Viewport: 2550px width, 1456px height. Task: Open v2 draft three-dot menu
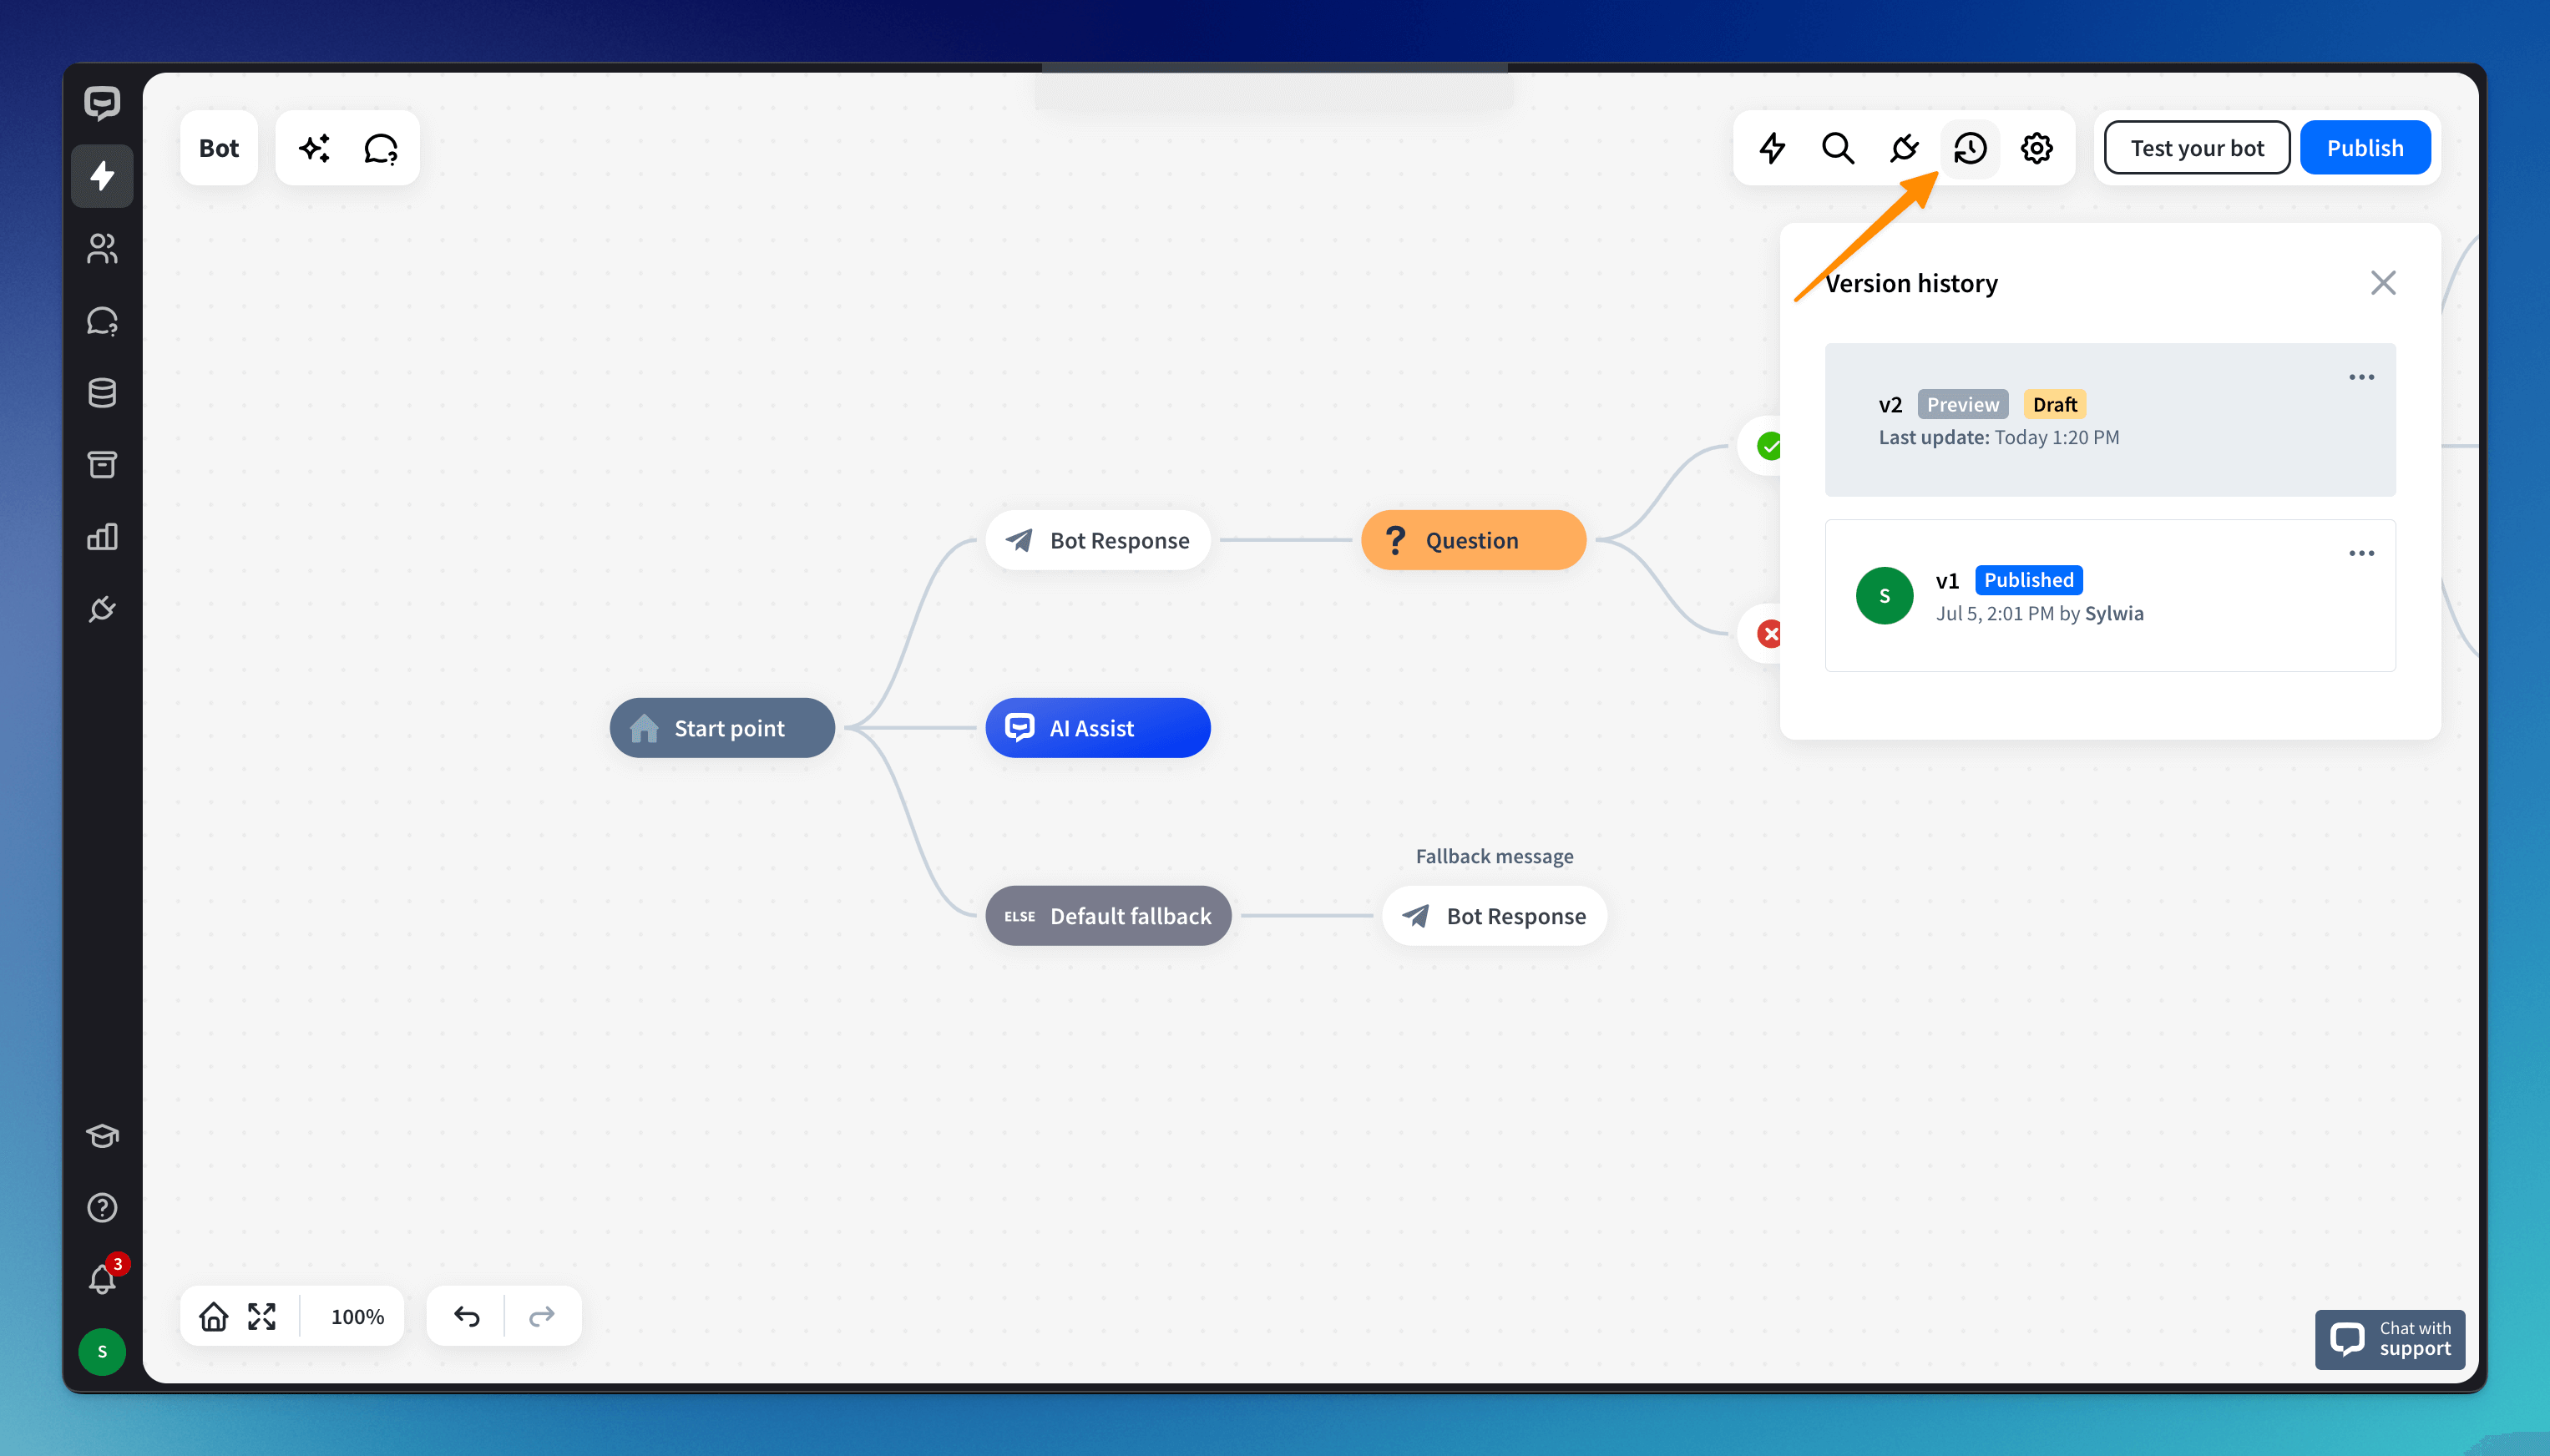click(x=2361, y=377)
